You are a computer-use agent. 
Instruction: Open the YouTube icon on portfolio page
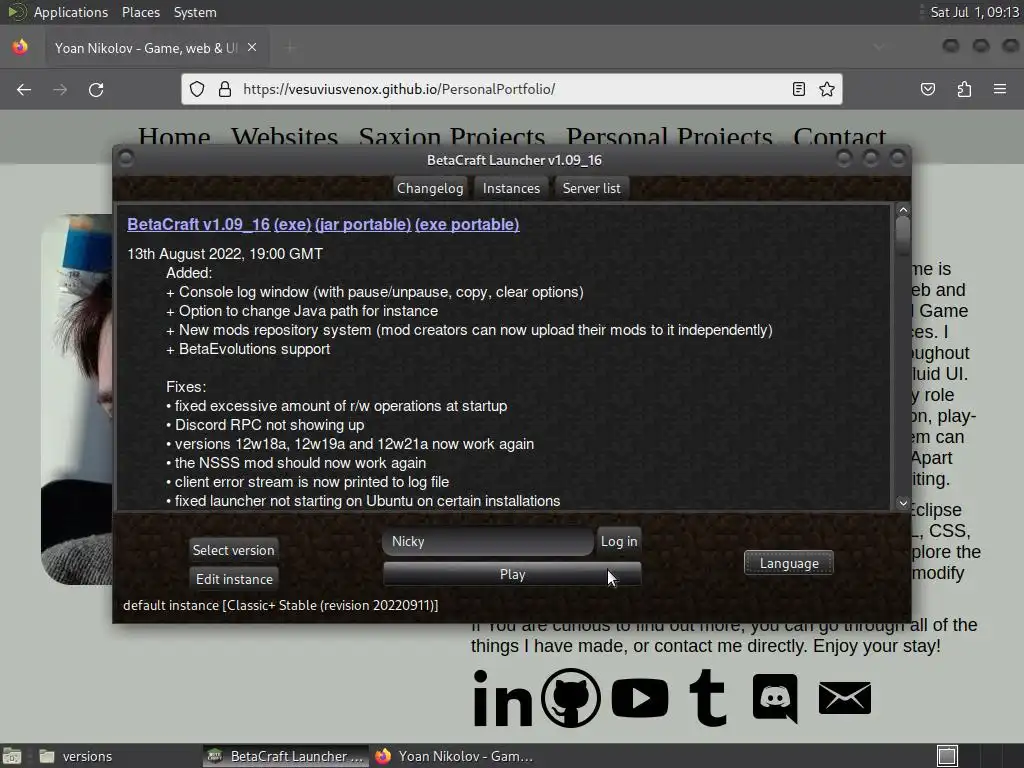640,697
